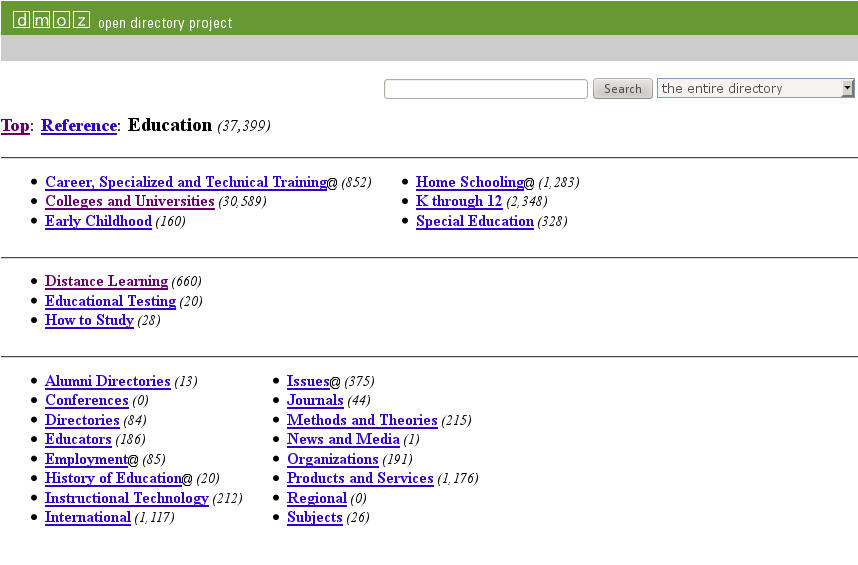Go to the Top breadcrumb link
858x565 pixels.
pyautogui.click(x=15, y=126)
